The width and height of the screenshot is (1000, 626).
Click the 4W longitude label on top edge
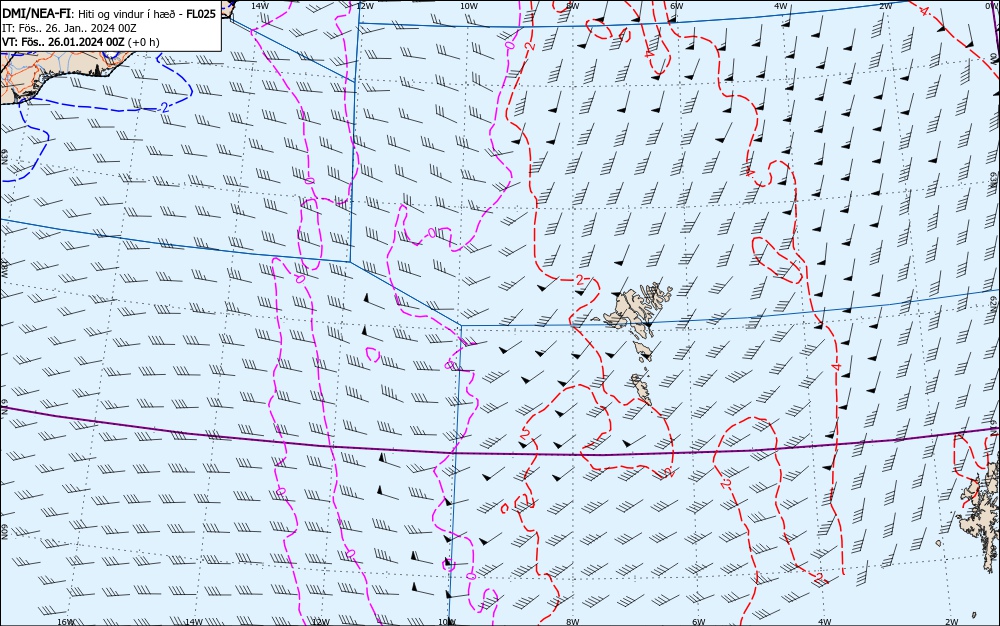[781, 5]
